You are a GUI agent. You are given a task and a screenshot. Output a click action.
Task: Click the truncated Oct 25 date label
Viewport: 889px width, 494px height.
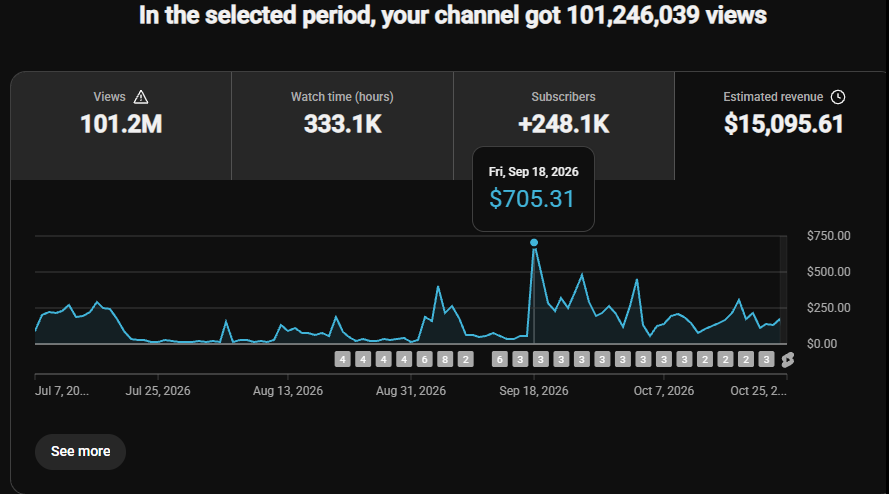pyautogui.click(x=758, y=391)
